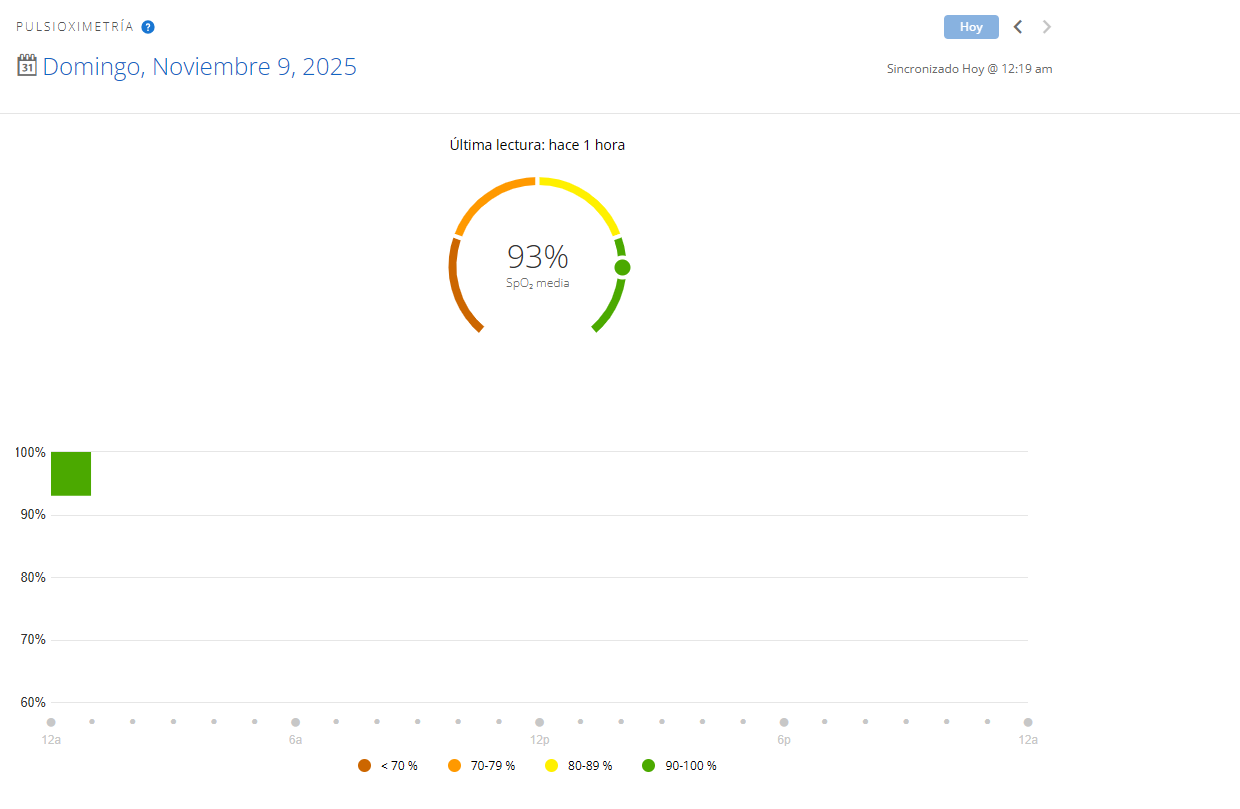Click the Sincronizado Hoy sync status text
Image resolution: width=1240 pixels, height=809 pixels.
coord(969,69)
